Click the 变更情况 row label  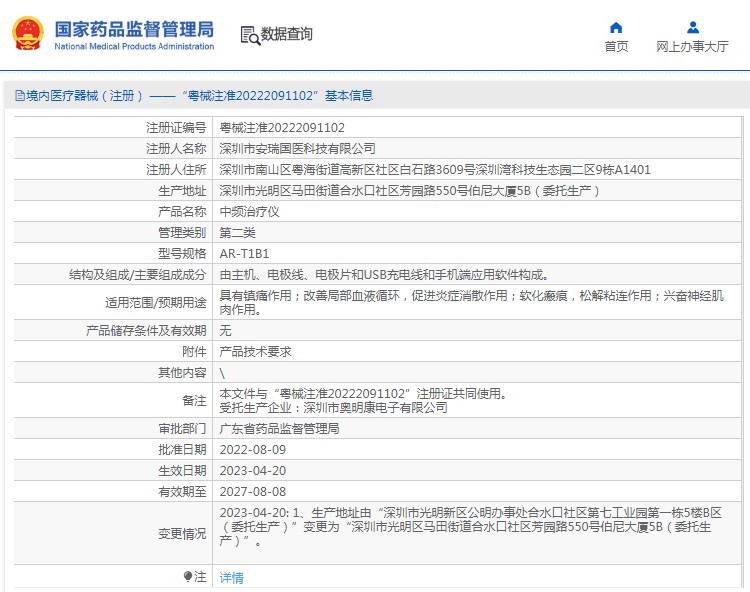(x=182, y=534)
